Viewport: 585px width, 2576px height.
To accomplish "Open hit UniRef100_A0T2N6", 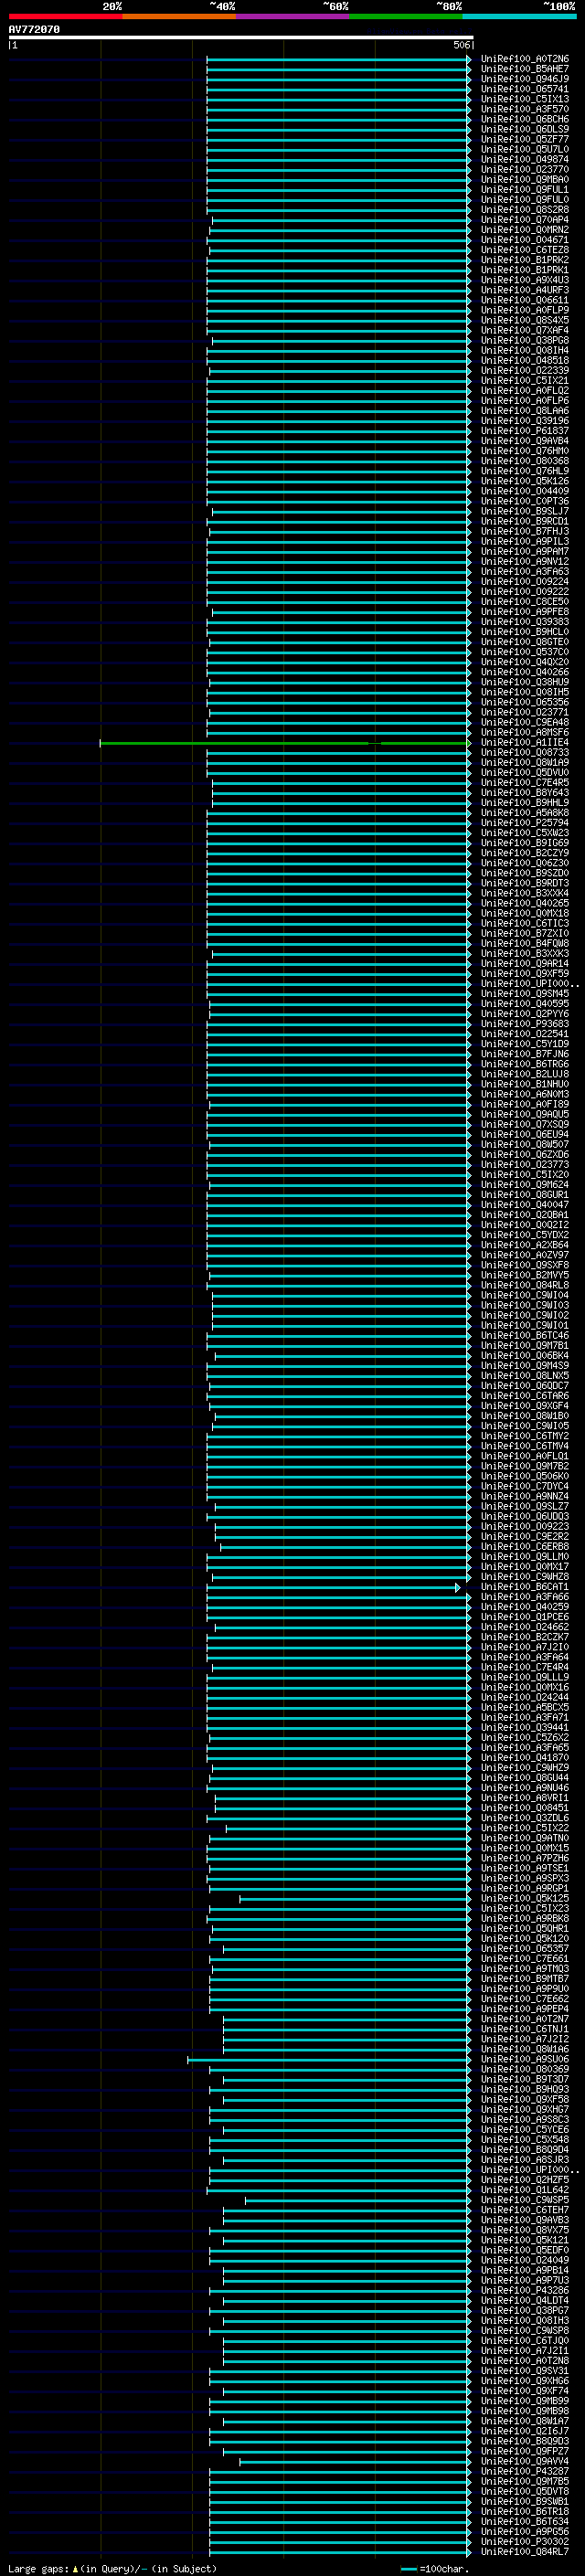I will click(x=525, y=59).
